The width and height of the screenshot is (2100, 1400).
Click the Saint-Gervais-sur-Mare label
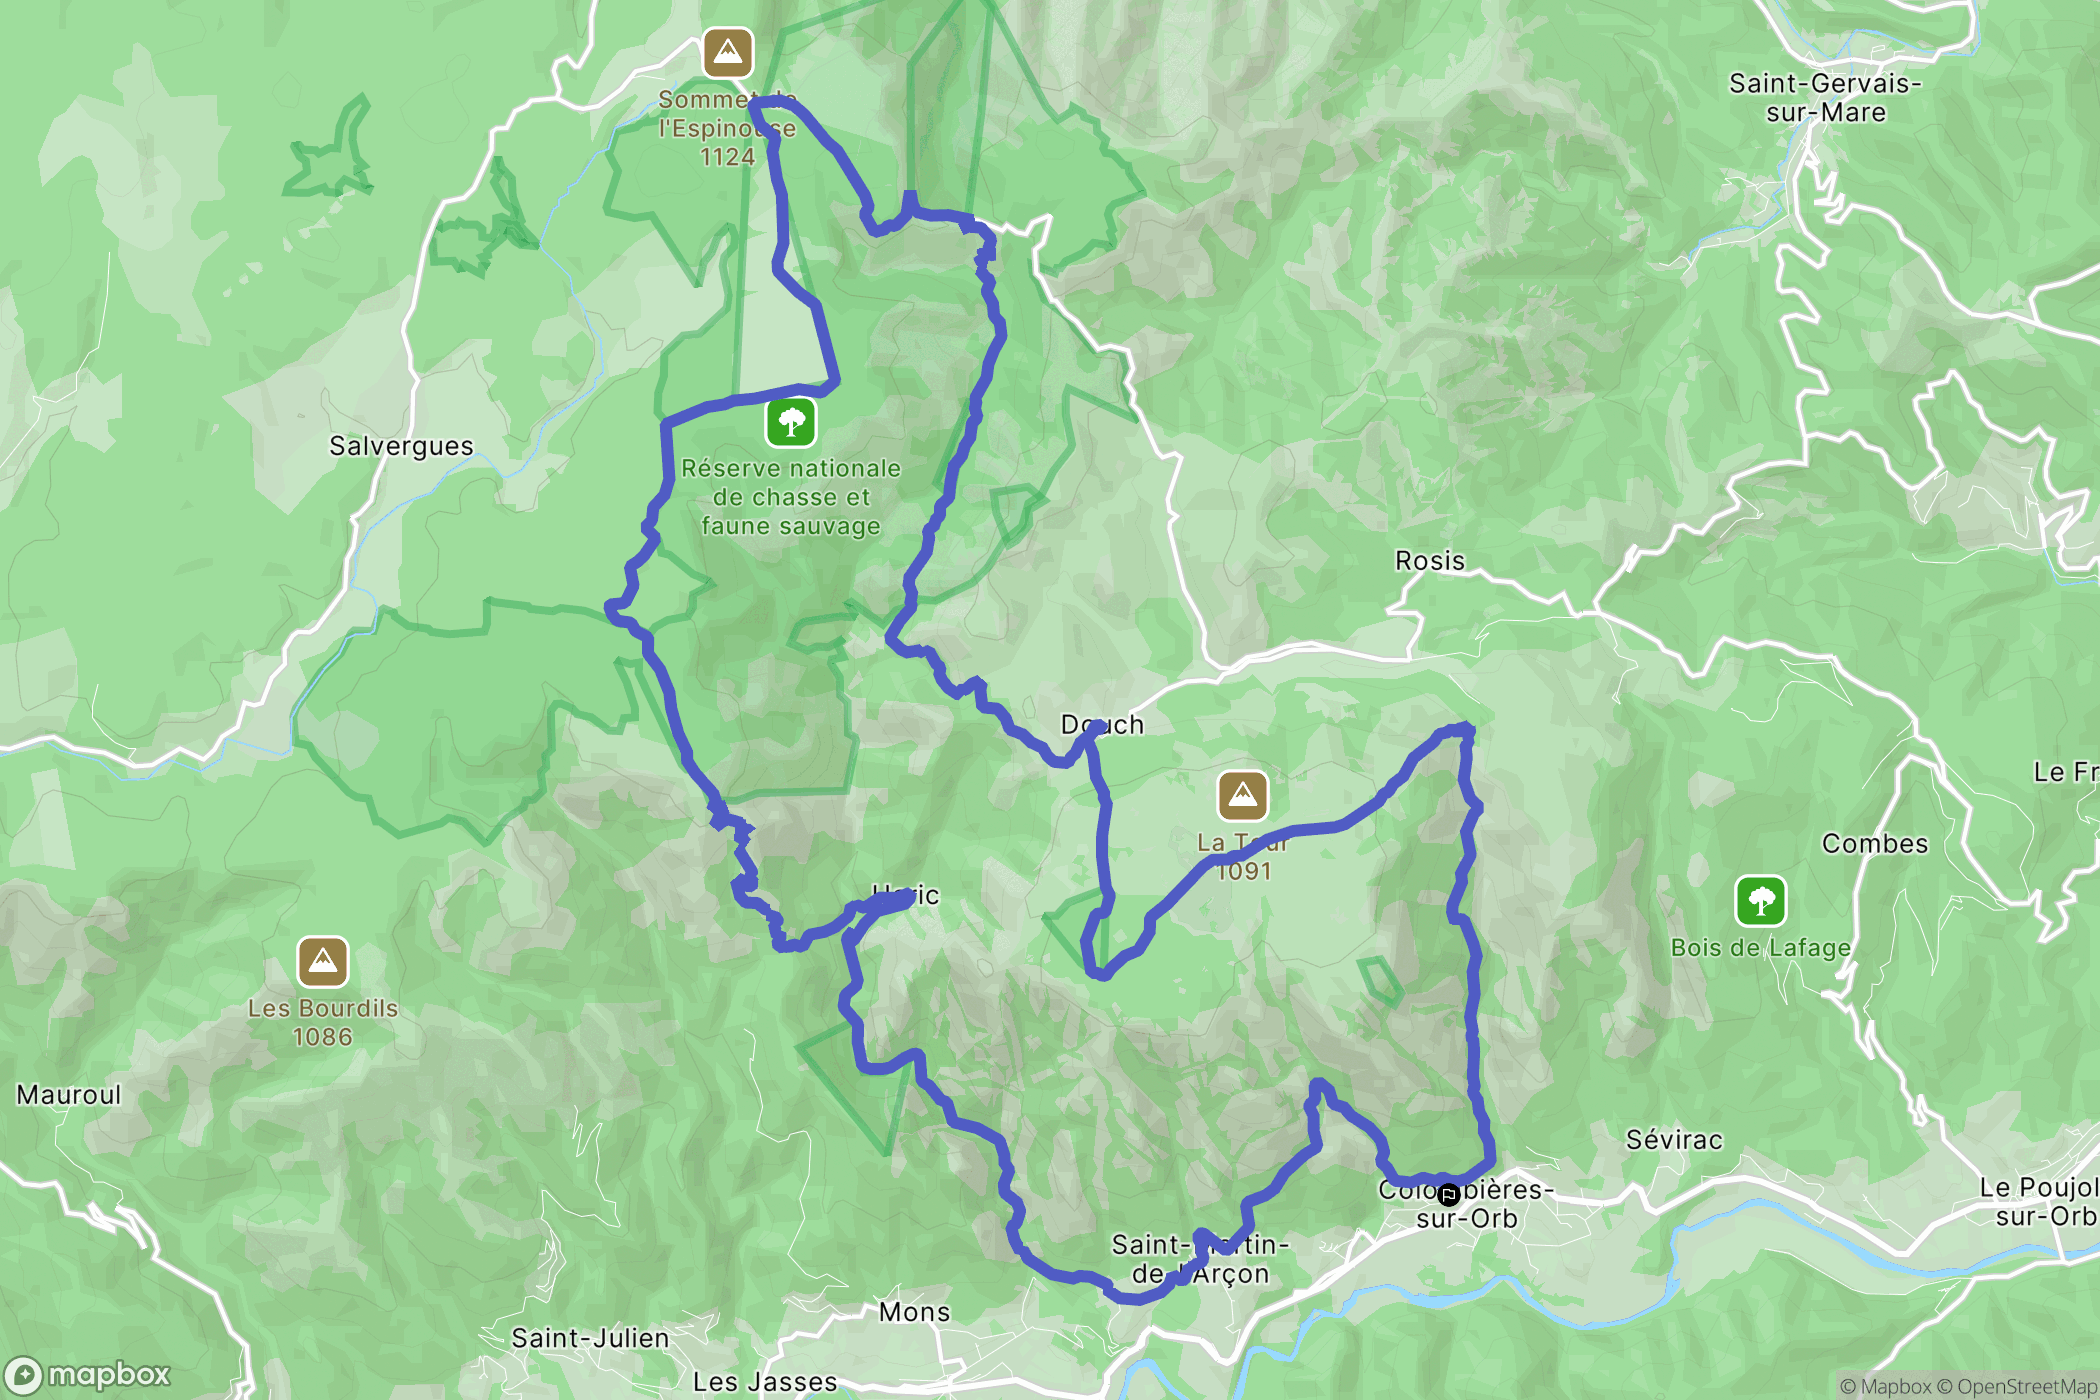point(1826,98)
